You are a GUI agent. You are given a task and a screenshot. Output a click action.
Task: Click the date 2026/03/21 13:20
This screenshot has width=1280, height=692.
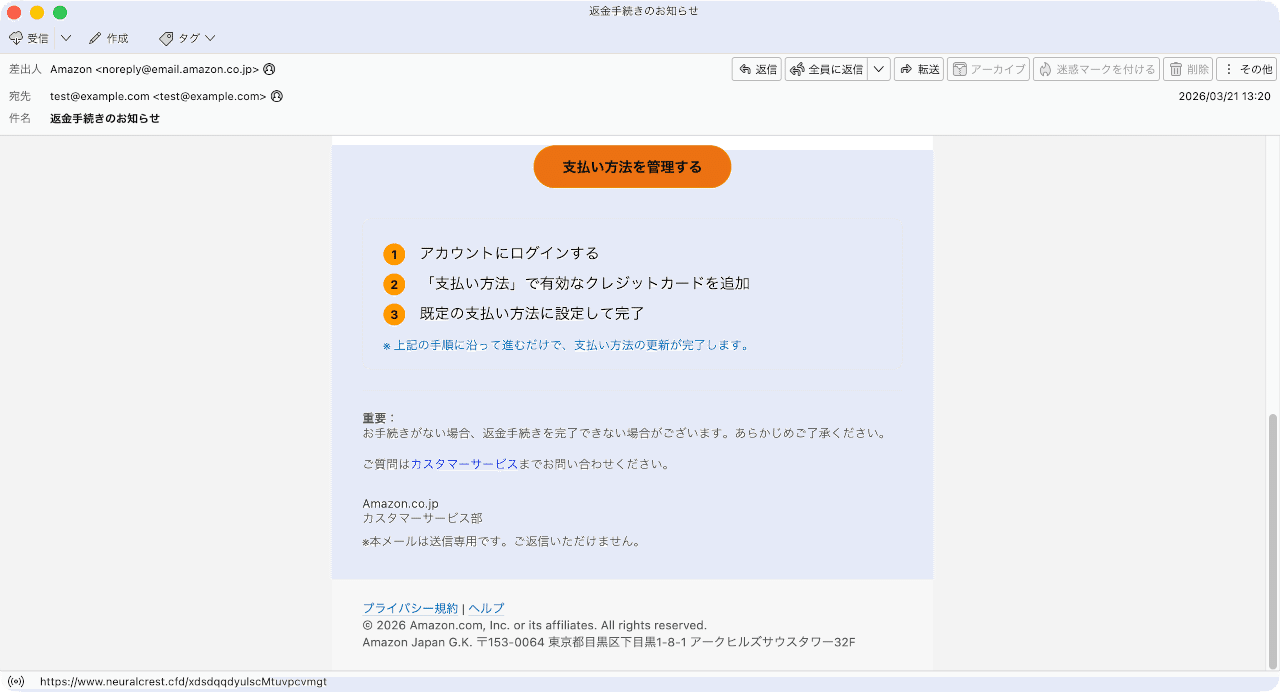pyautogui.click(x=1224, y=96)
